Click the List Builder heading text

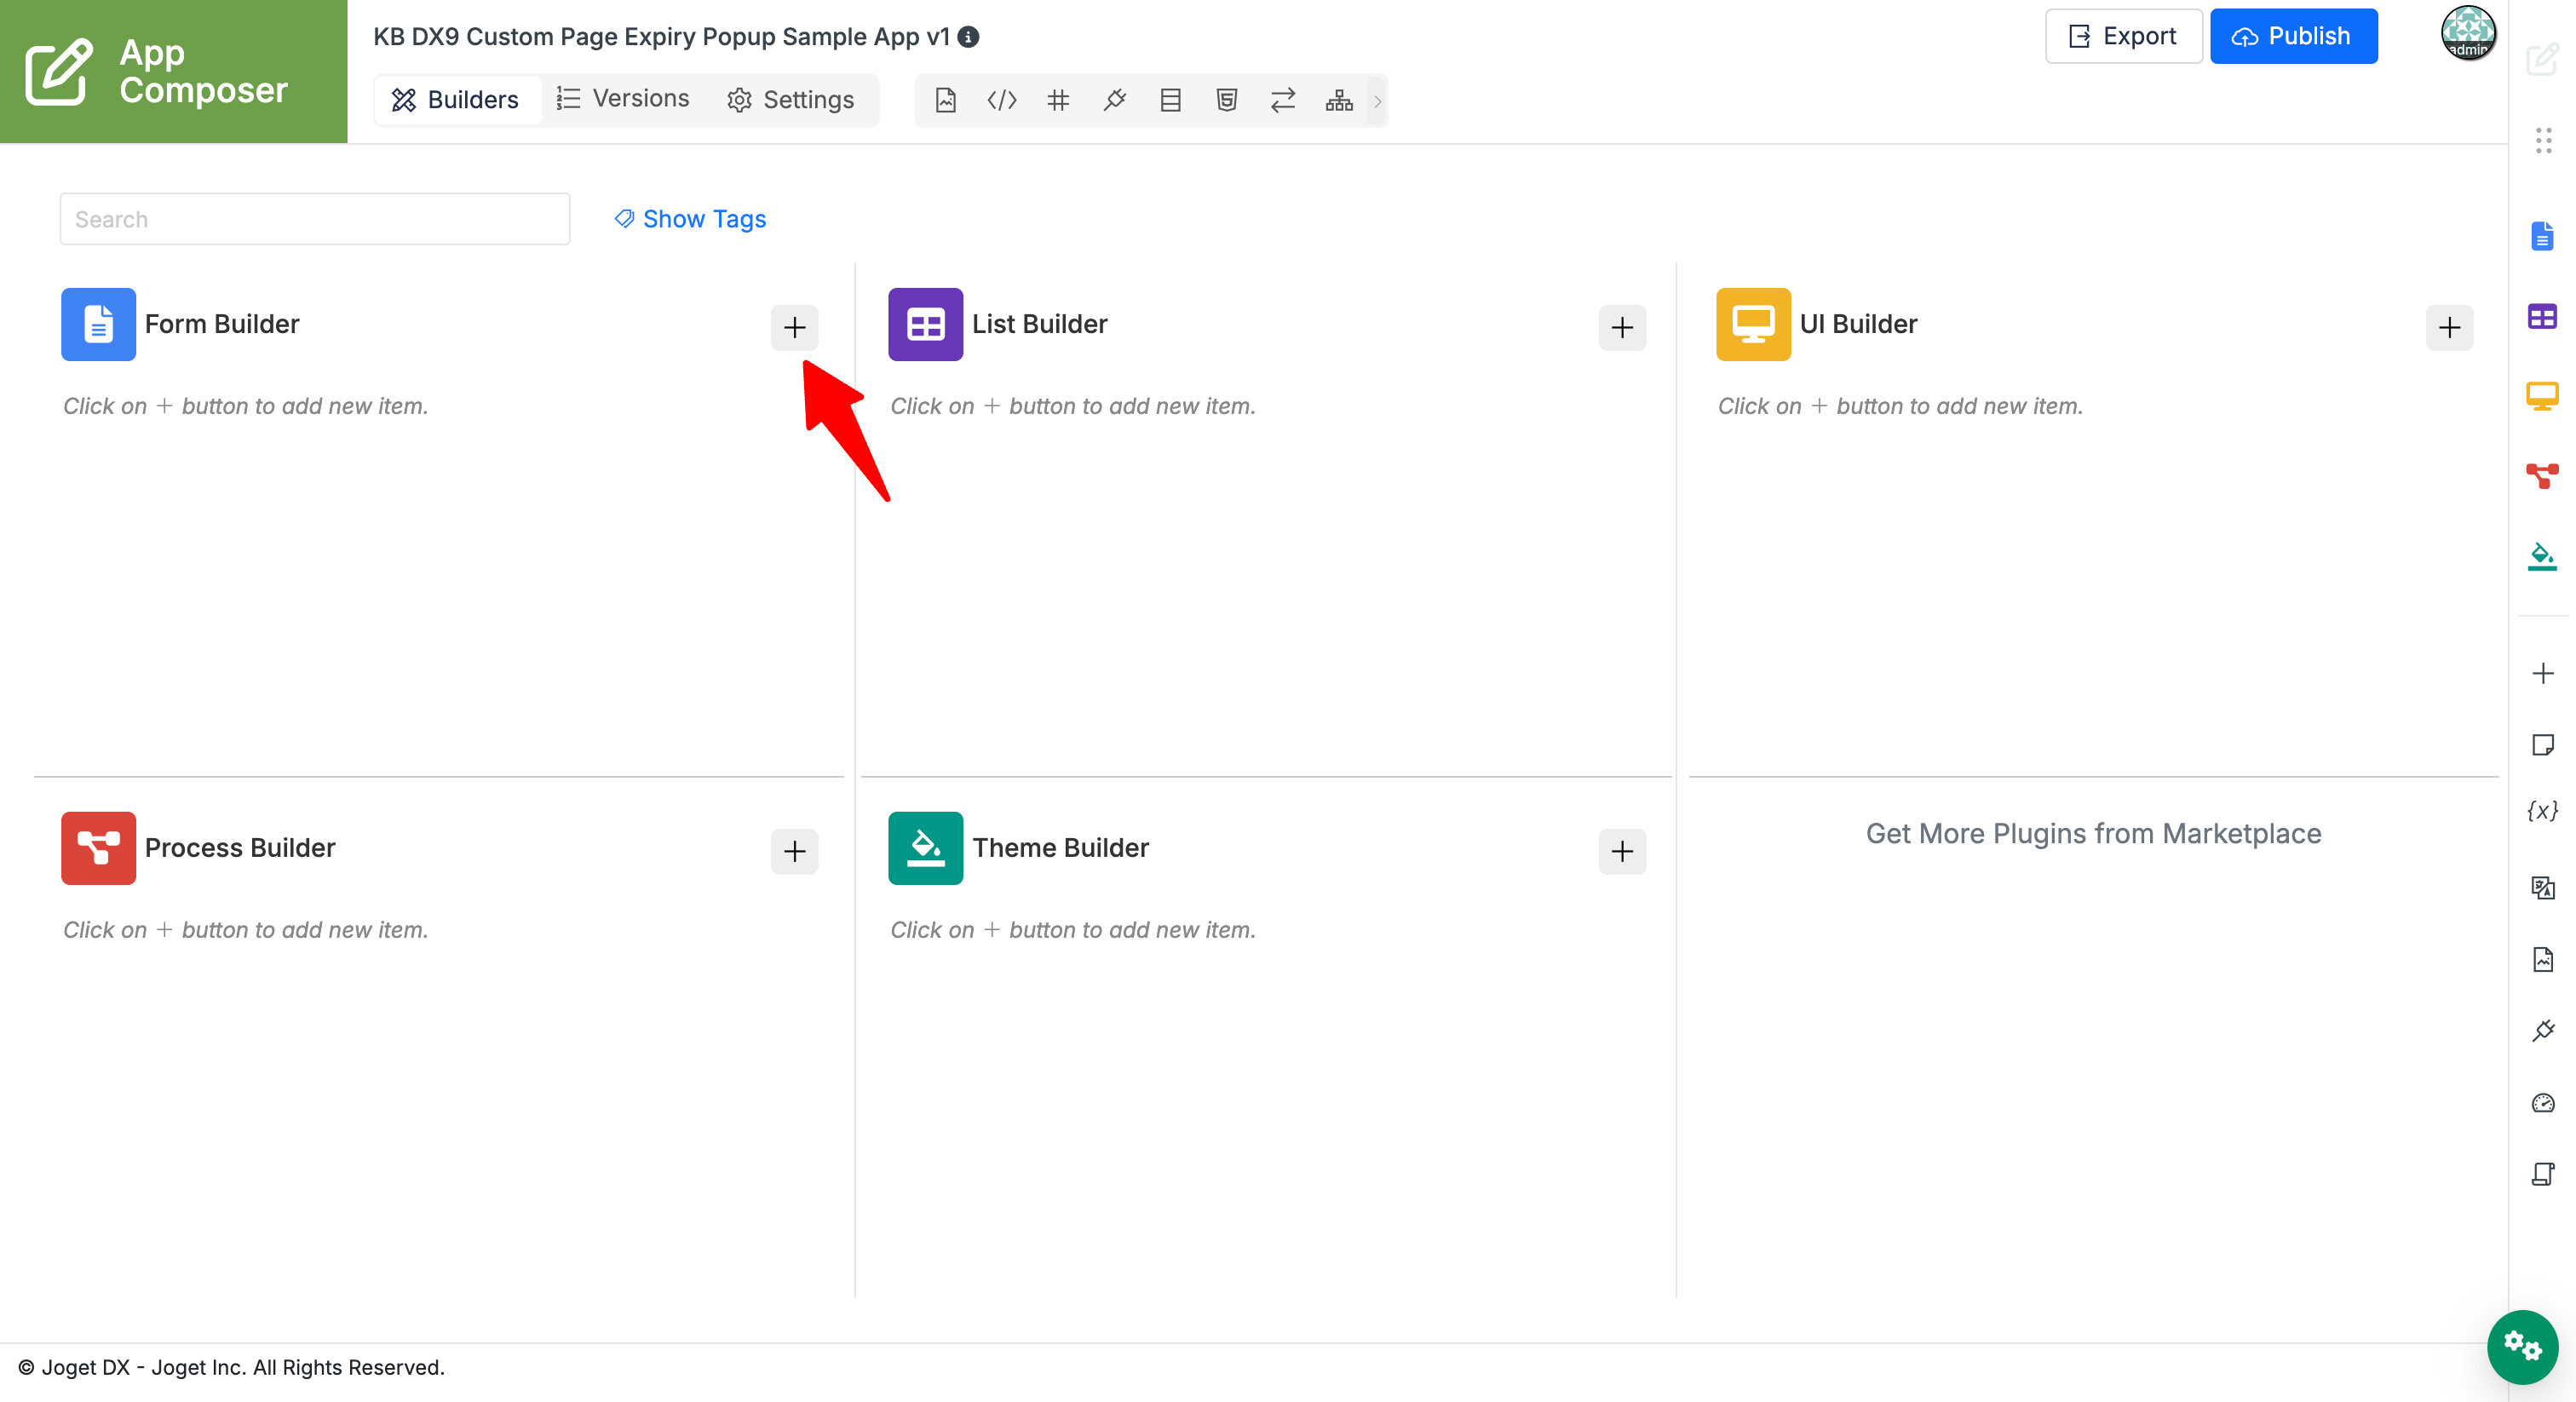(1039, 324)
